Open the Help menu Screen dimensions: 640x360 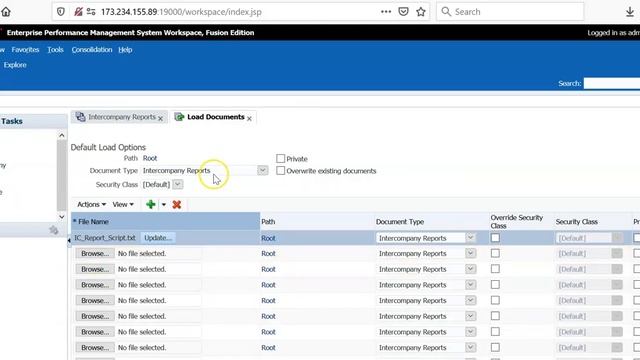point(125,50)
